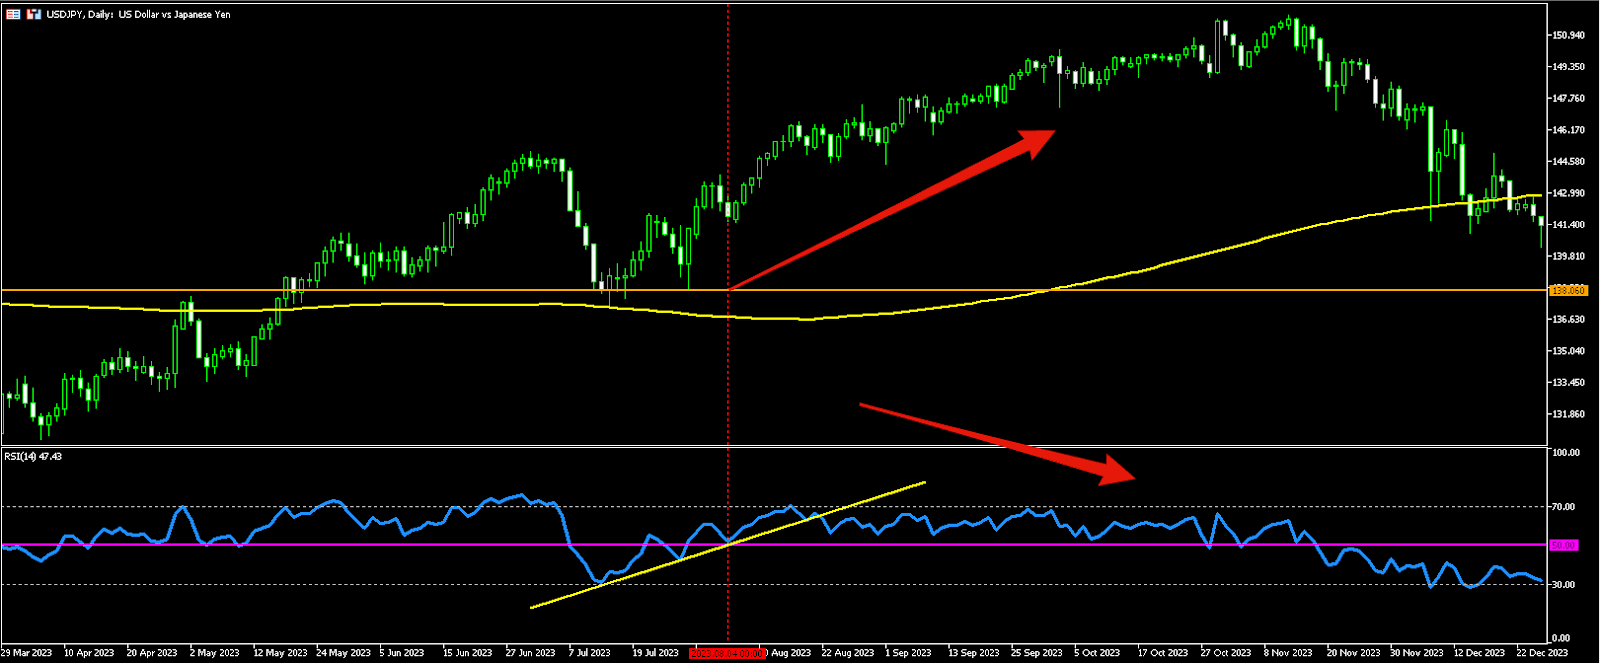Click the 12 May 2023 date label

(x=279, y=653)
